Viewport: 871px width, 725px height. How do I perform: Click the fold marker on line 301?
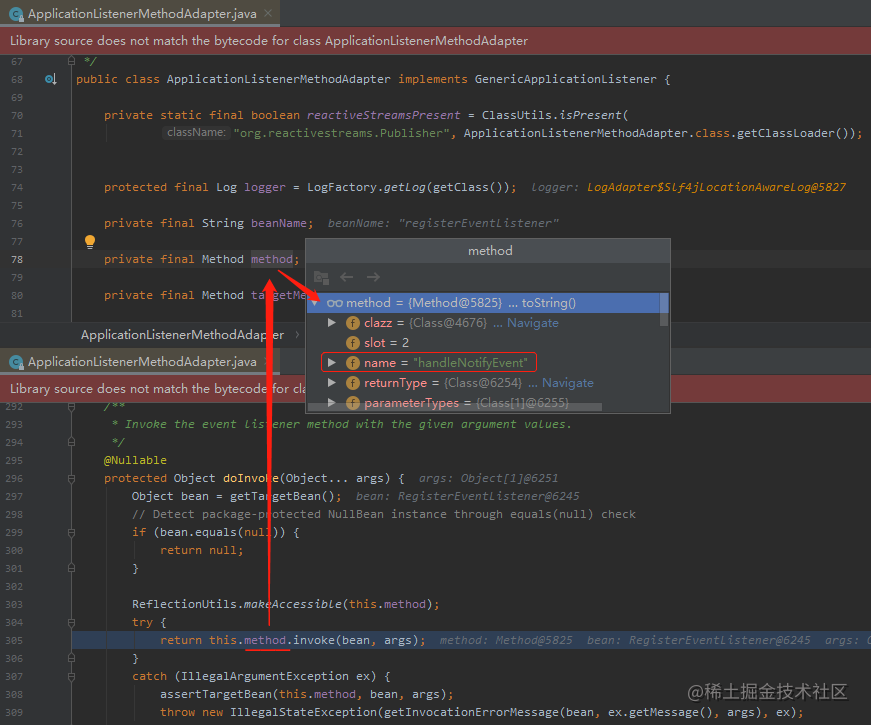(71, 568)
